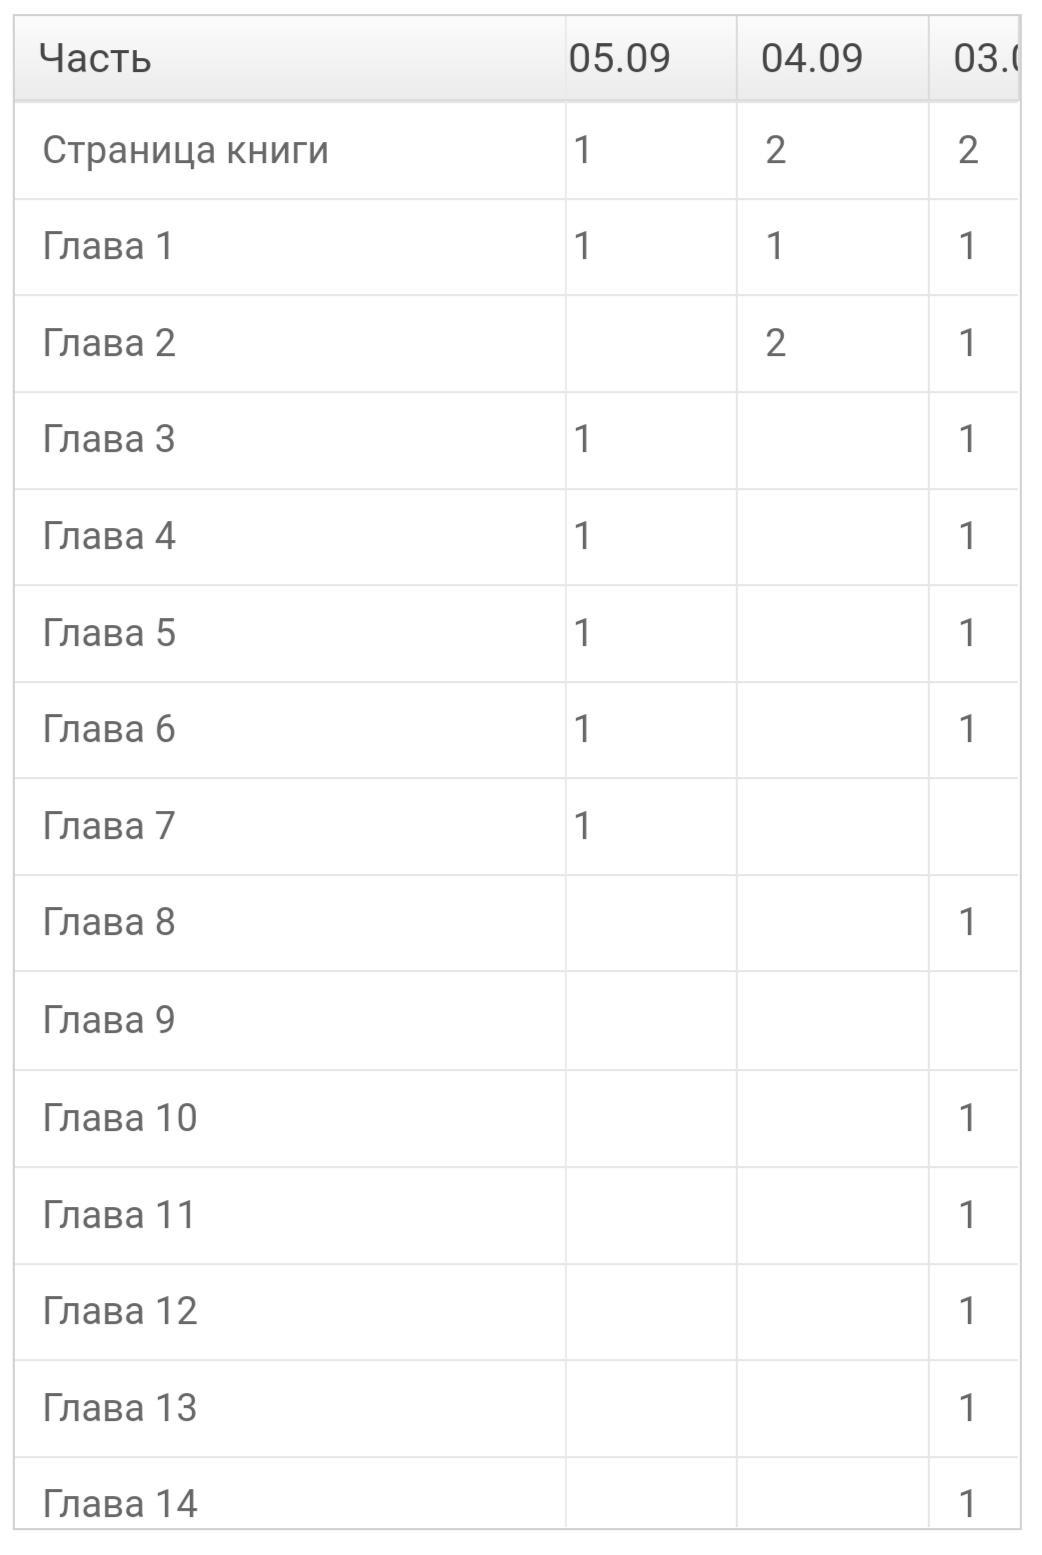Click the 05.09 value for Страница книги

coord(582,150)
